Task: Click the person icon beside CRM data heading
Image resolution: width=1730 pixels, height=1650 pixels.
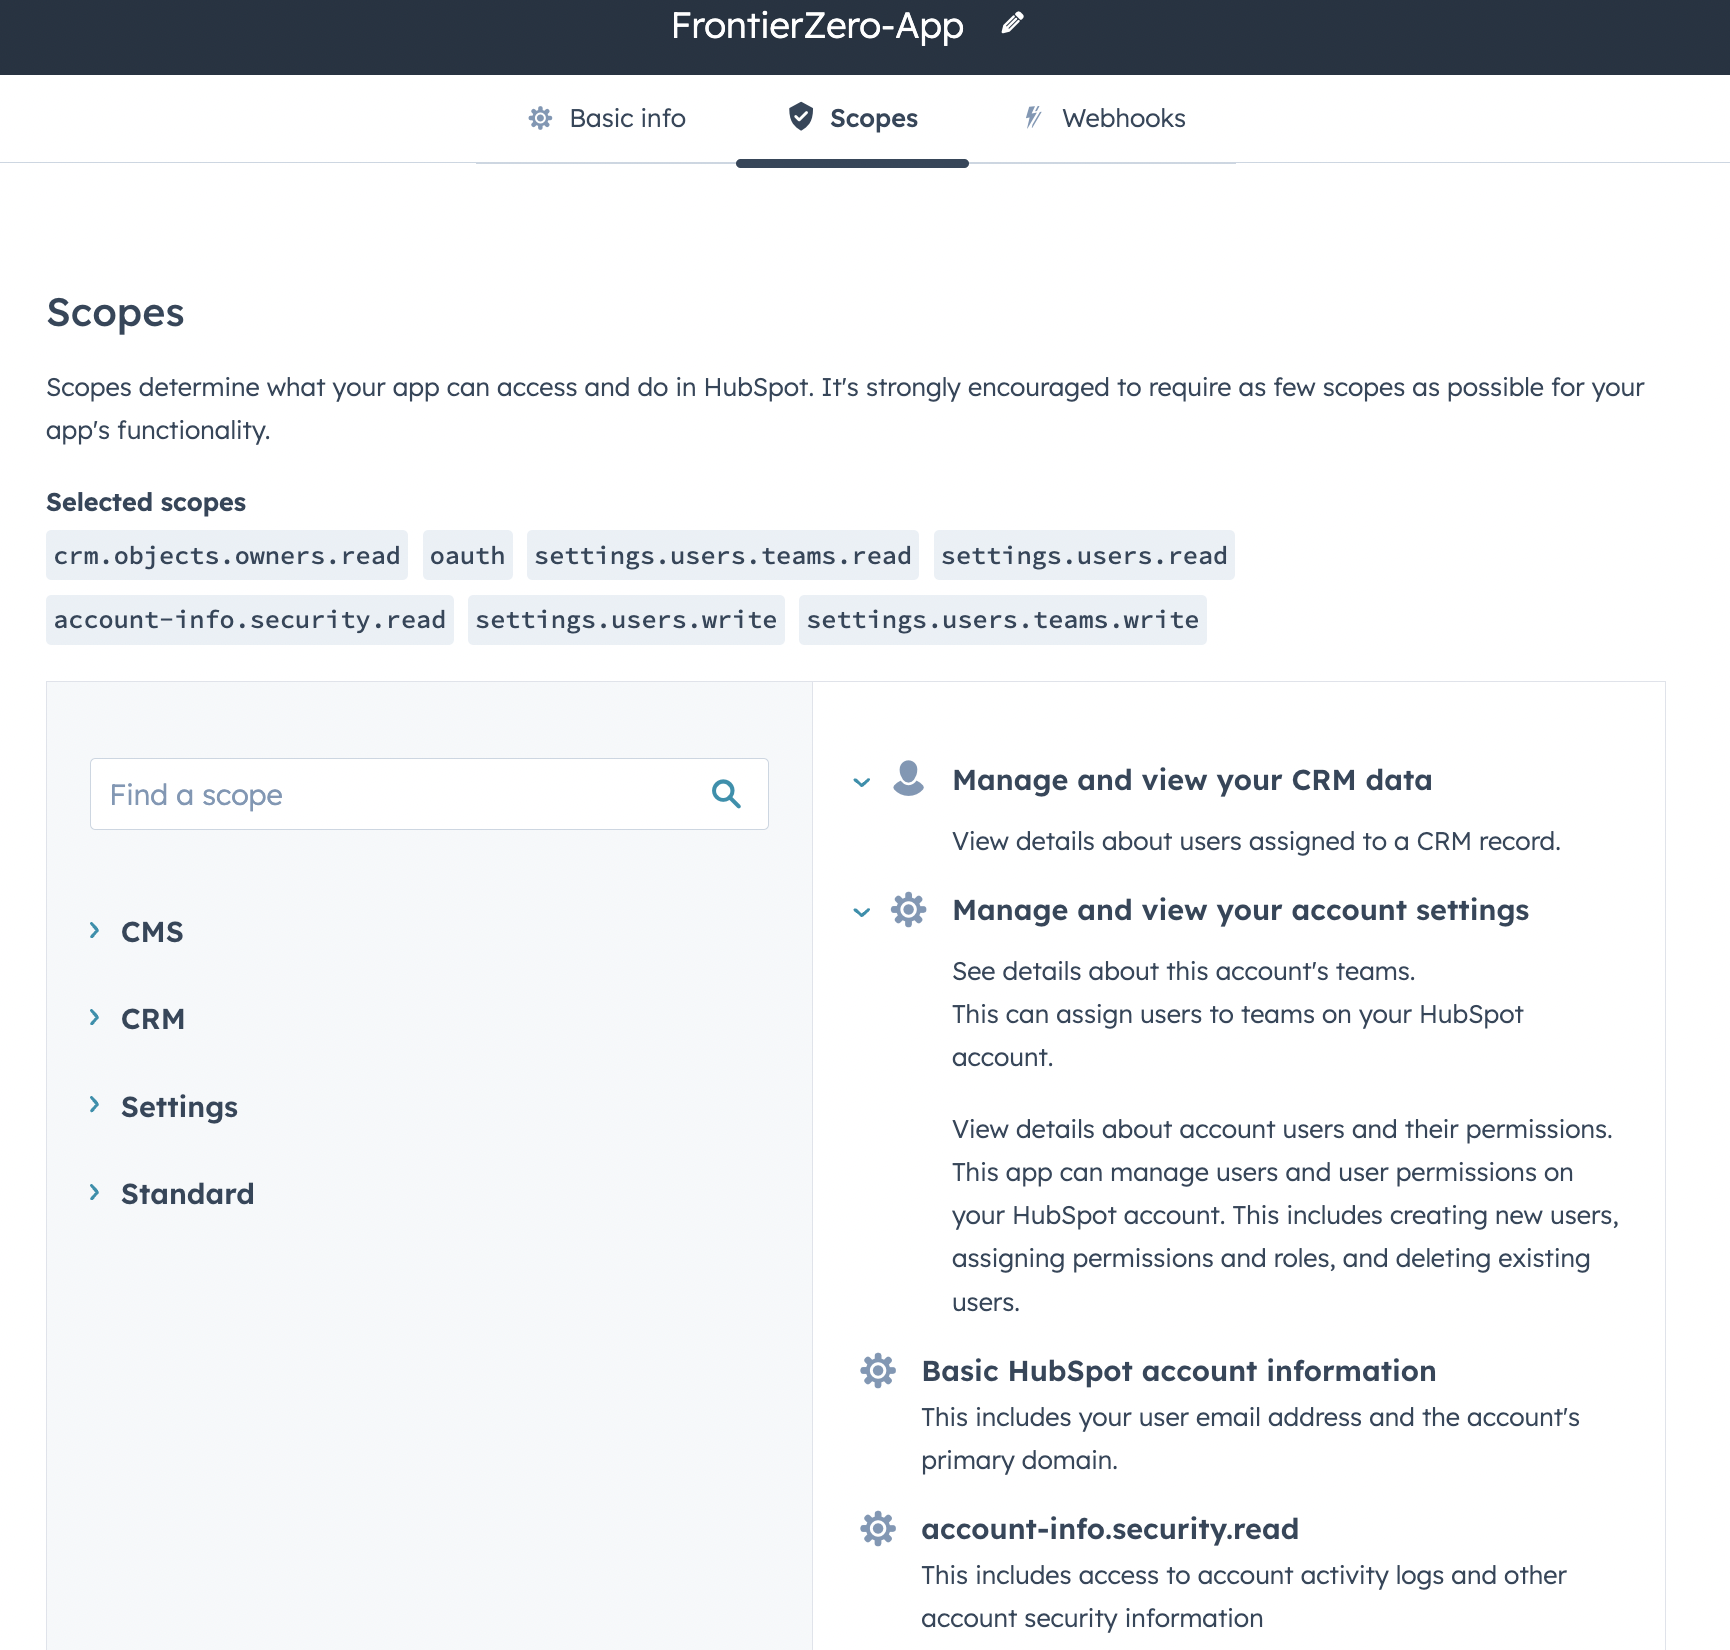Action: [x=908, y=778]
